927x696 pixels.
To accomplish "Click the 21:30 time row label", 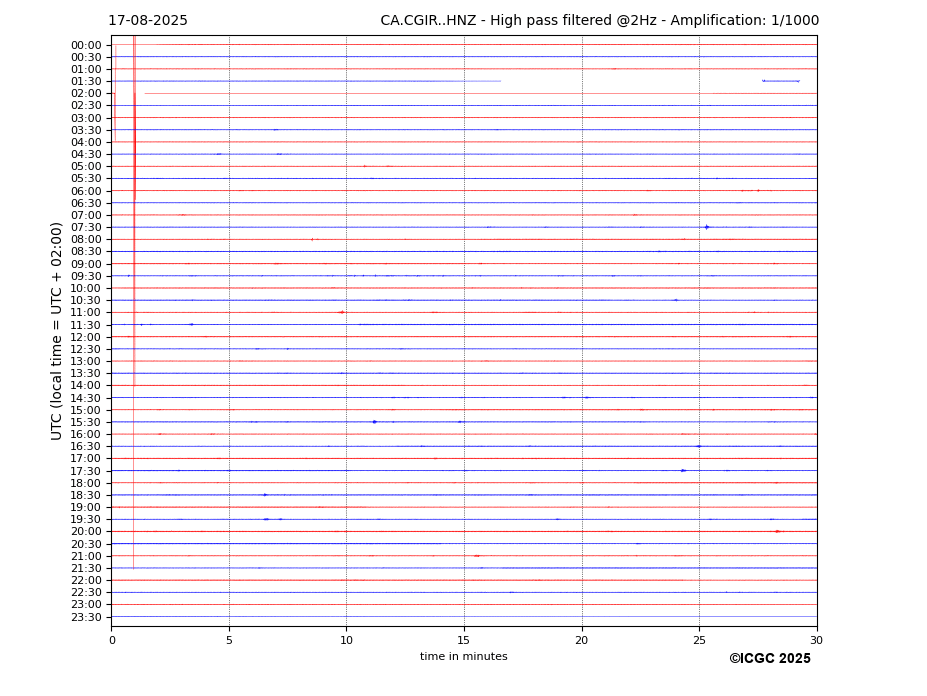I will (x=86, y=568).
